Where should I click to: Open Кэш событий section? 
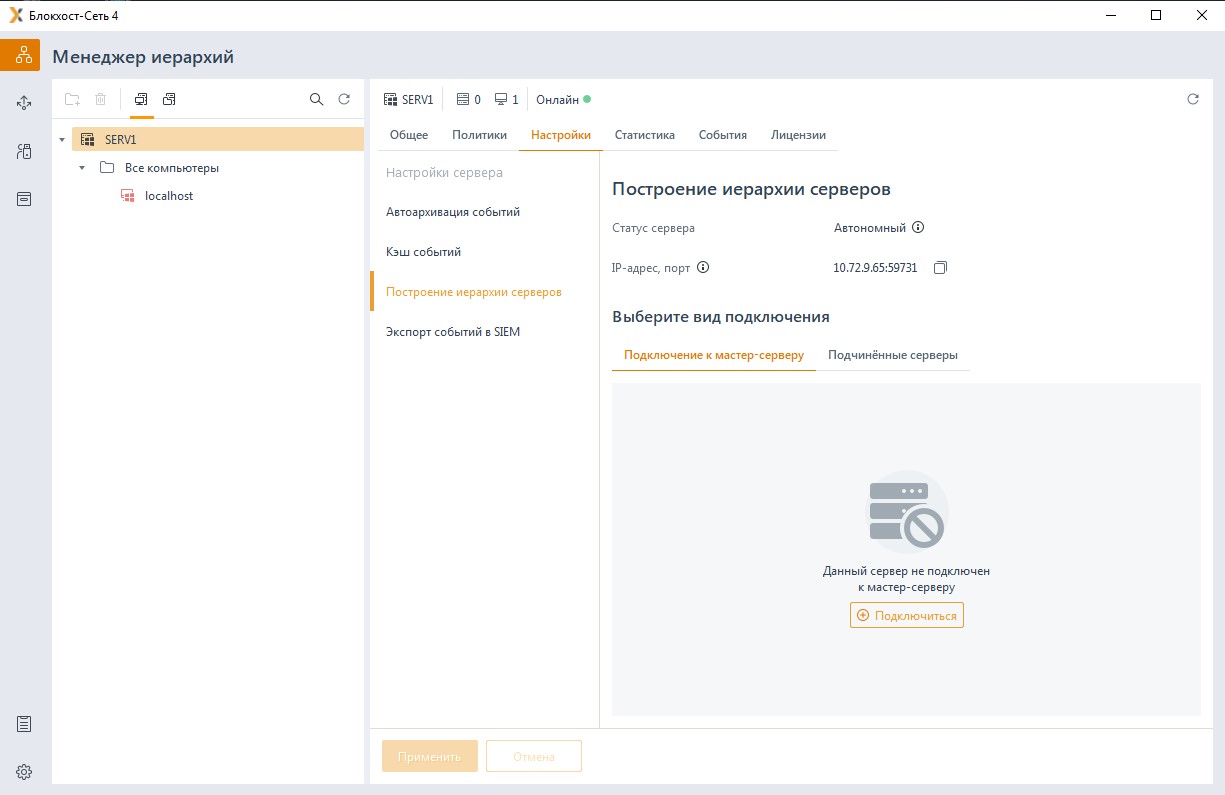click(x=423, y=252)
